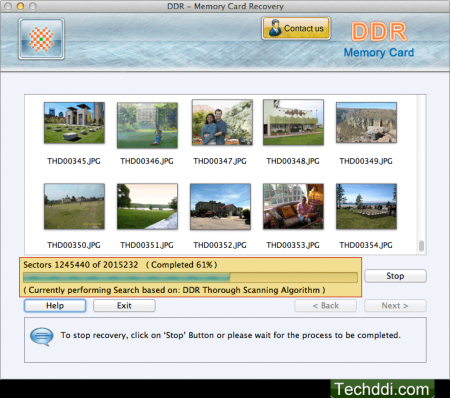
Task: Click file name THD00347.JPG
Action: (220, 161)
